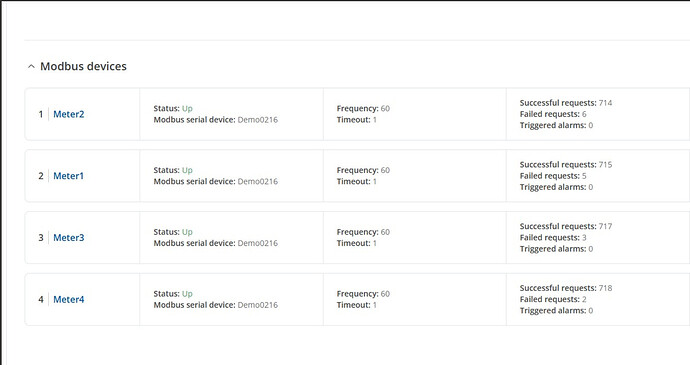Click Meter4's Timeout value
Image resolution: width=690 pixels, height=365 pixels.
(374, 305)
